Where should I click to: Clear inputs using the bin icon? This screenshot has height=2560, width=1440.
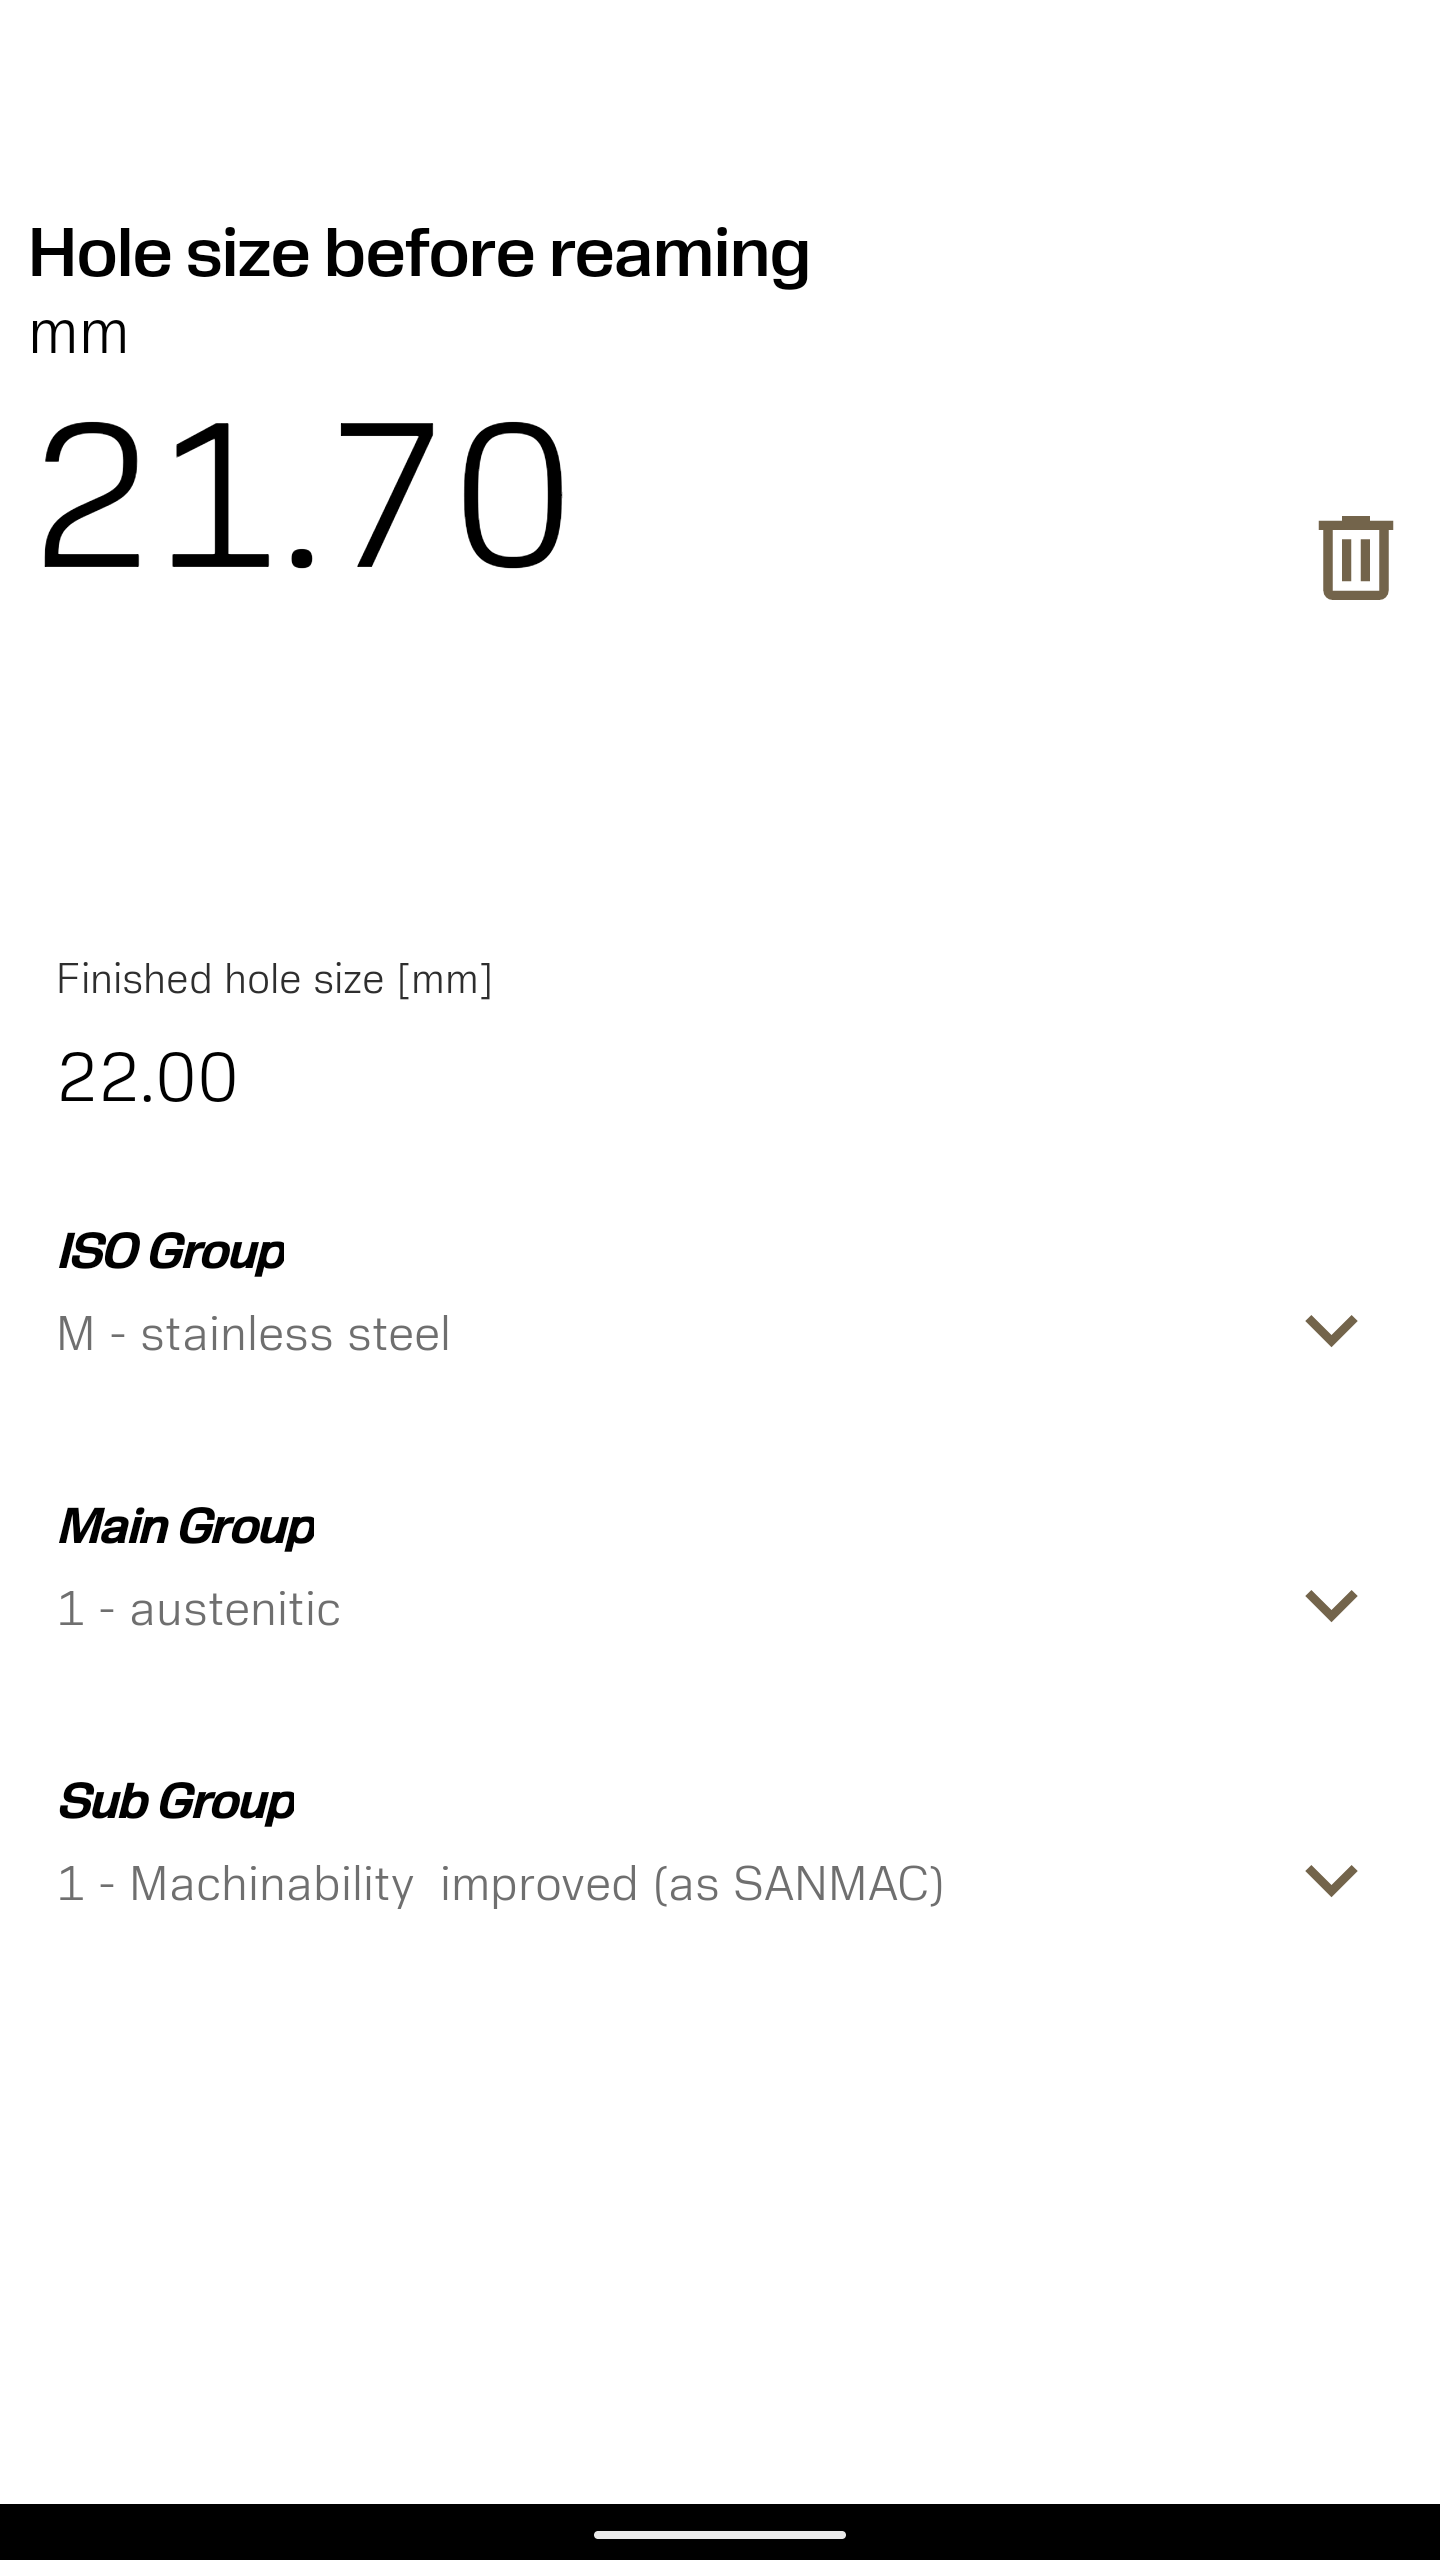(1355, 558)
